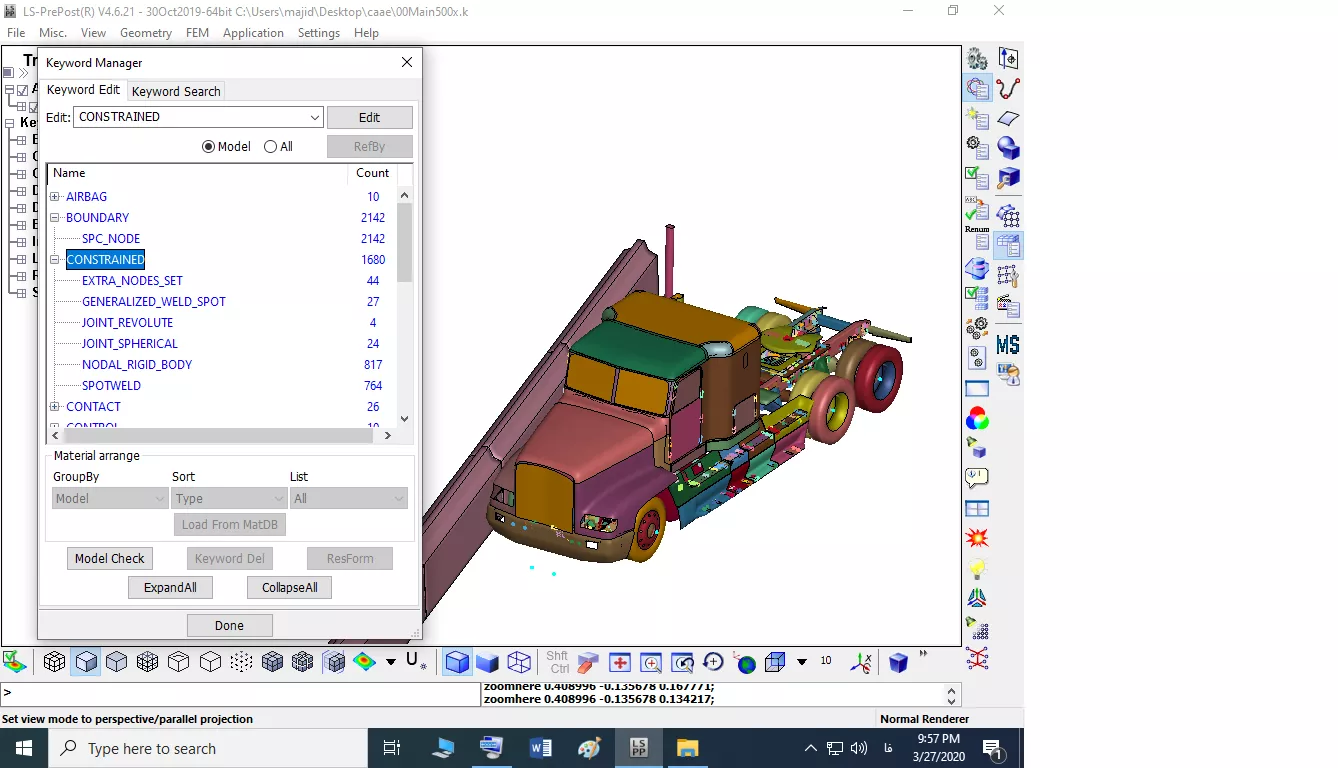This screenshot has width=1338, height=768.
Task: Select the SPOTWELD keyword item
Action: click(111, 386)
